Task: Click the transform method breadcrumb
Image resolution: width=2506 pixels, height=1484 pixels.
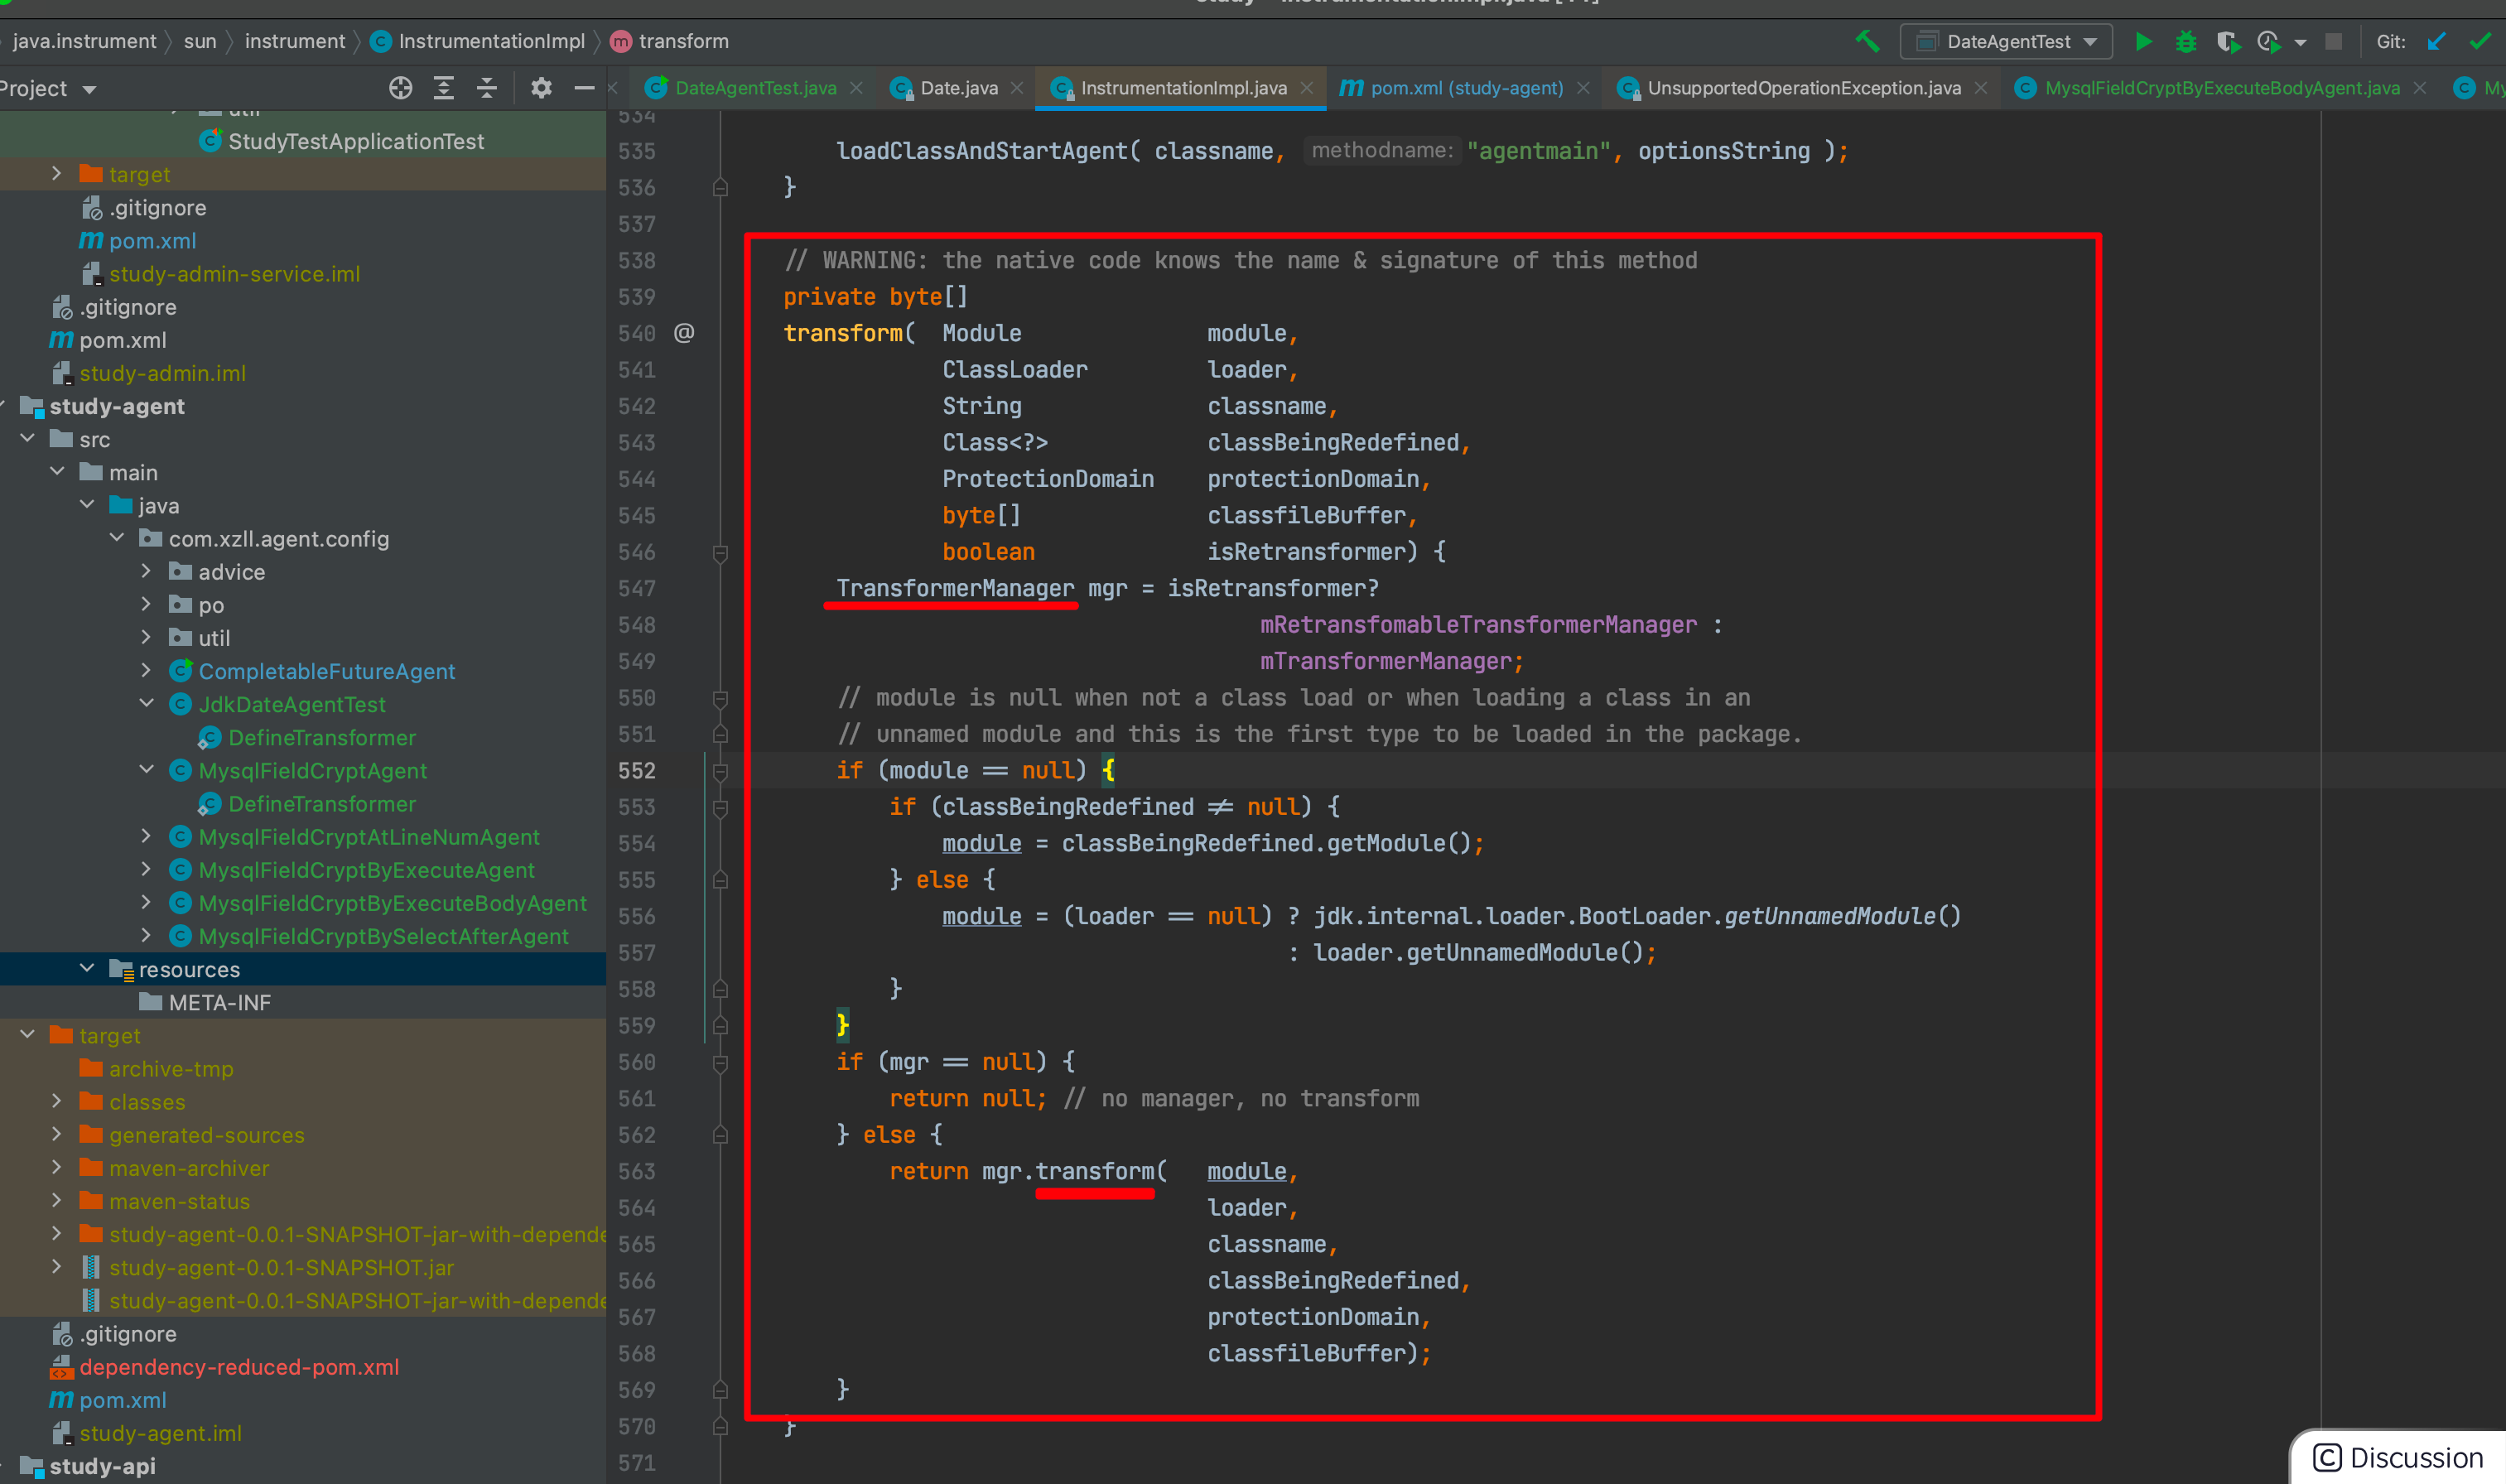Action: pos(669,41)
